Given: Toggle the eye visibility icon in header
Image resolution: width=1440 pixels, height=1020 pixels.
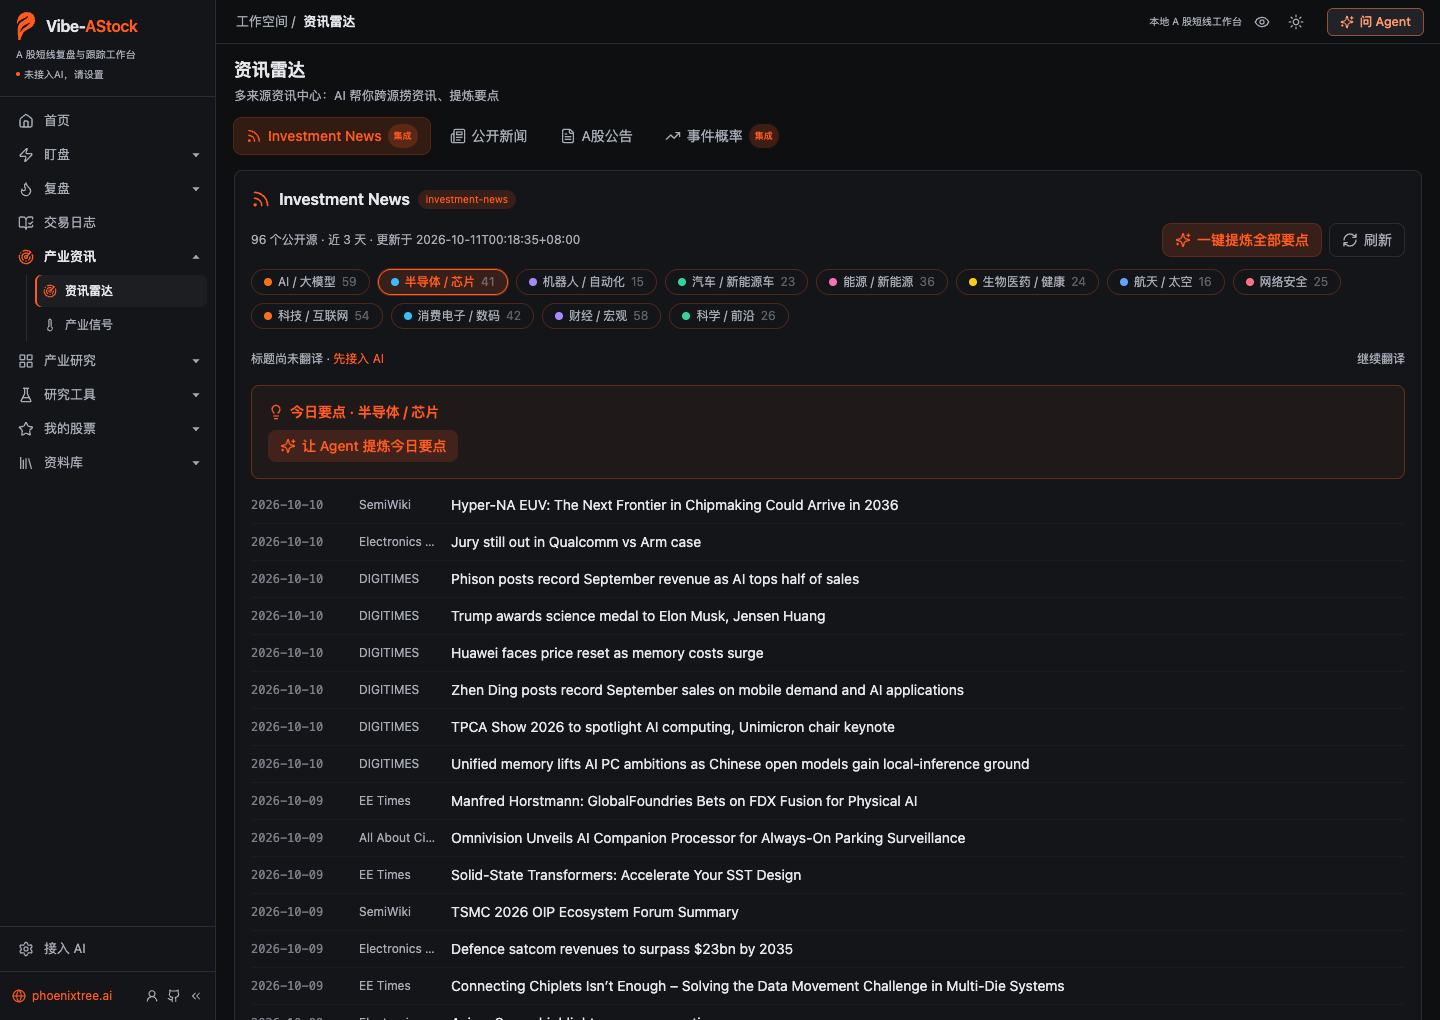Looking at the screenshot, I should (x=1262, y=22).
